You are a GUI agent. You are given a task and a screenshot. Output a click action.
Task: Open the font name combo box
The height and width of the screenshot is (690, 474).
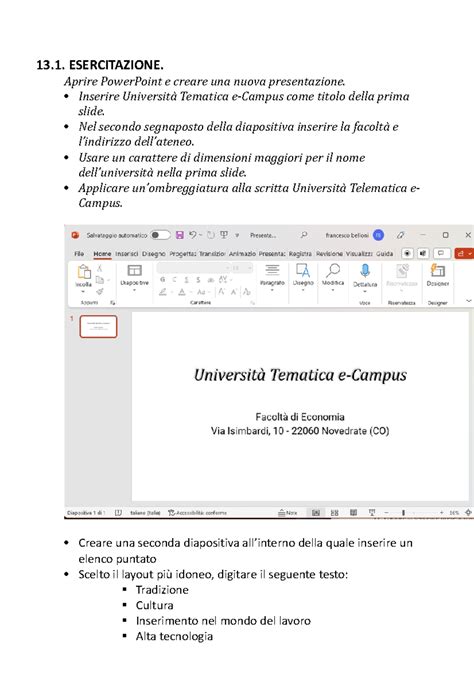194,268
